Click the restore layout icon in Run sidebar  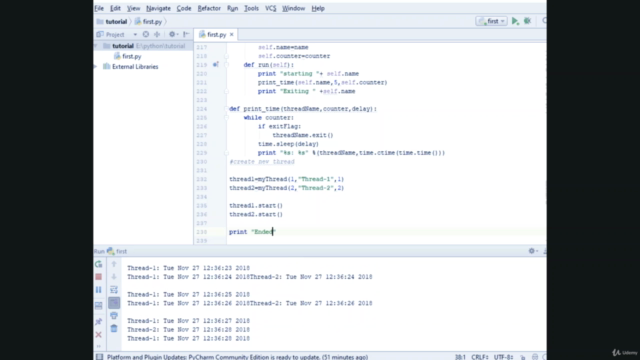99,305
